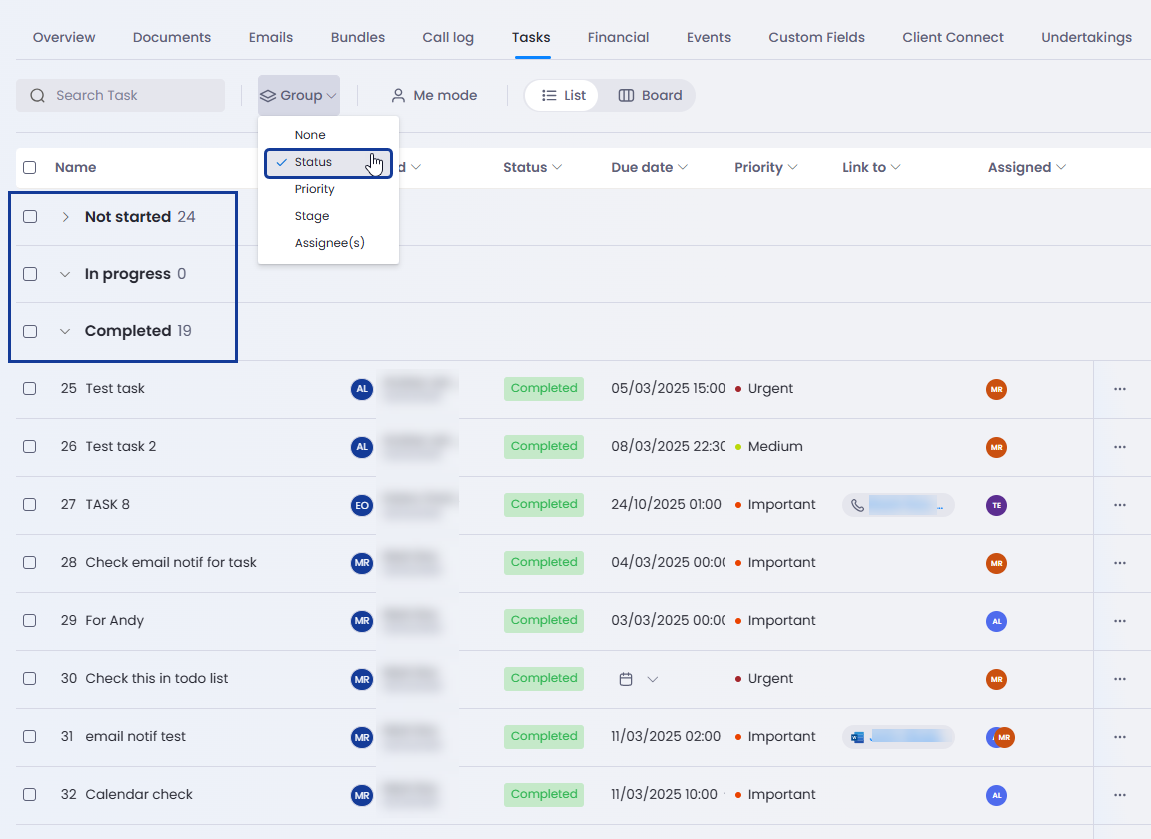Open the Priority column dropdown
Image resolution: width=1151 pixels, height=839 pixels.
pyautogui.click(x=792, y=167)
